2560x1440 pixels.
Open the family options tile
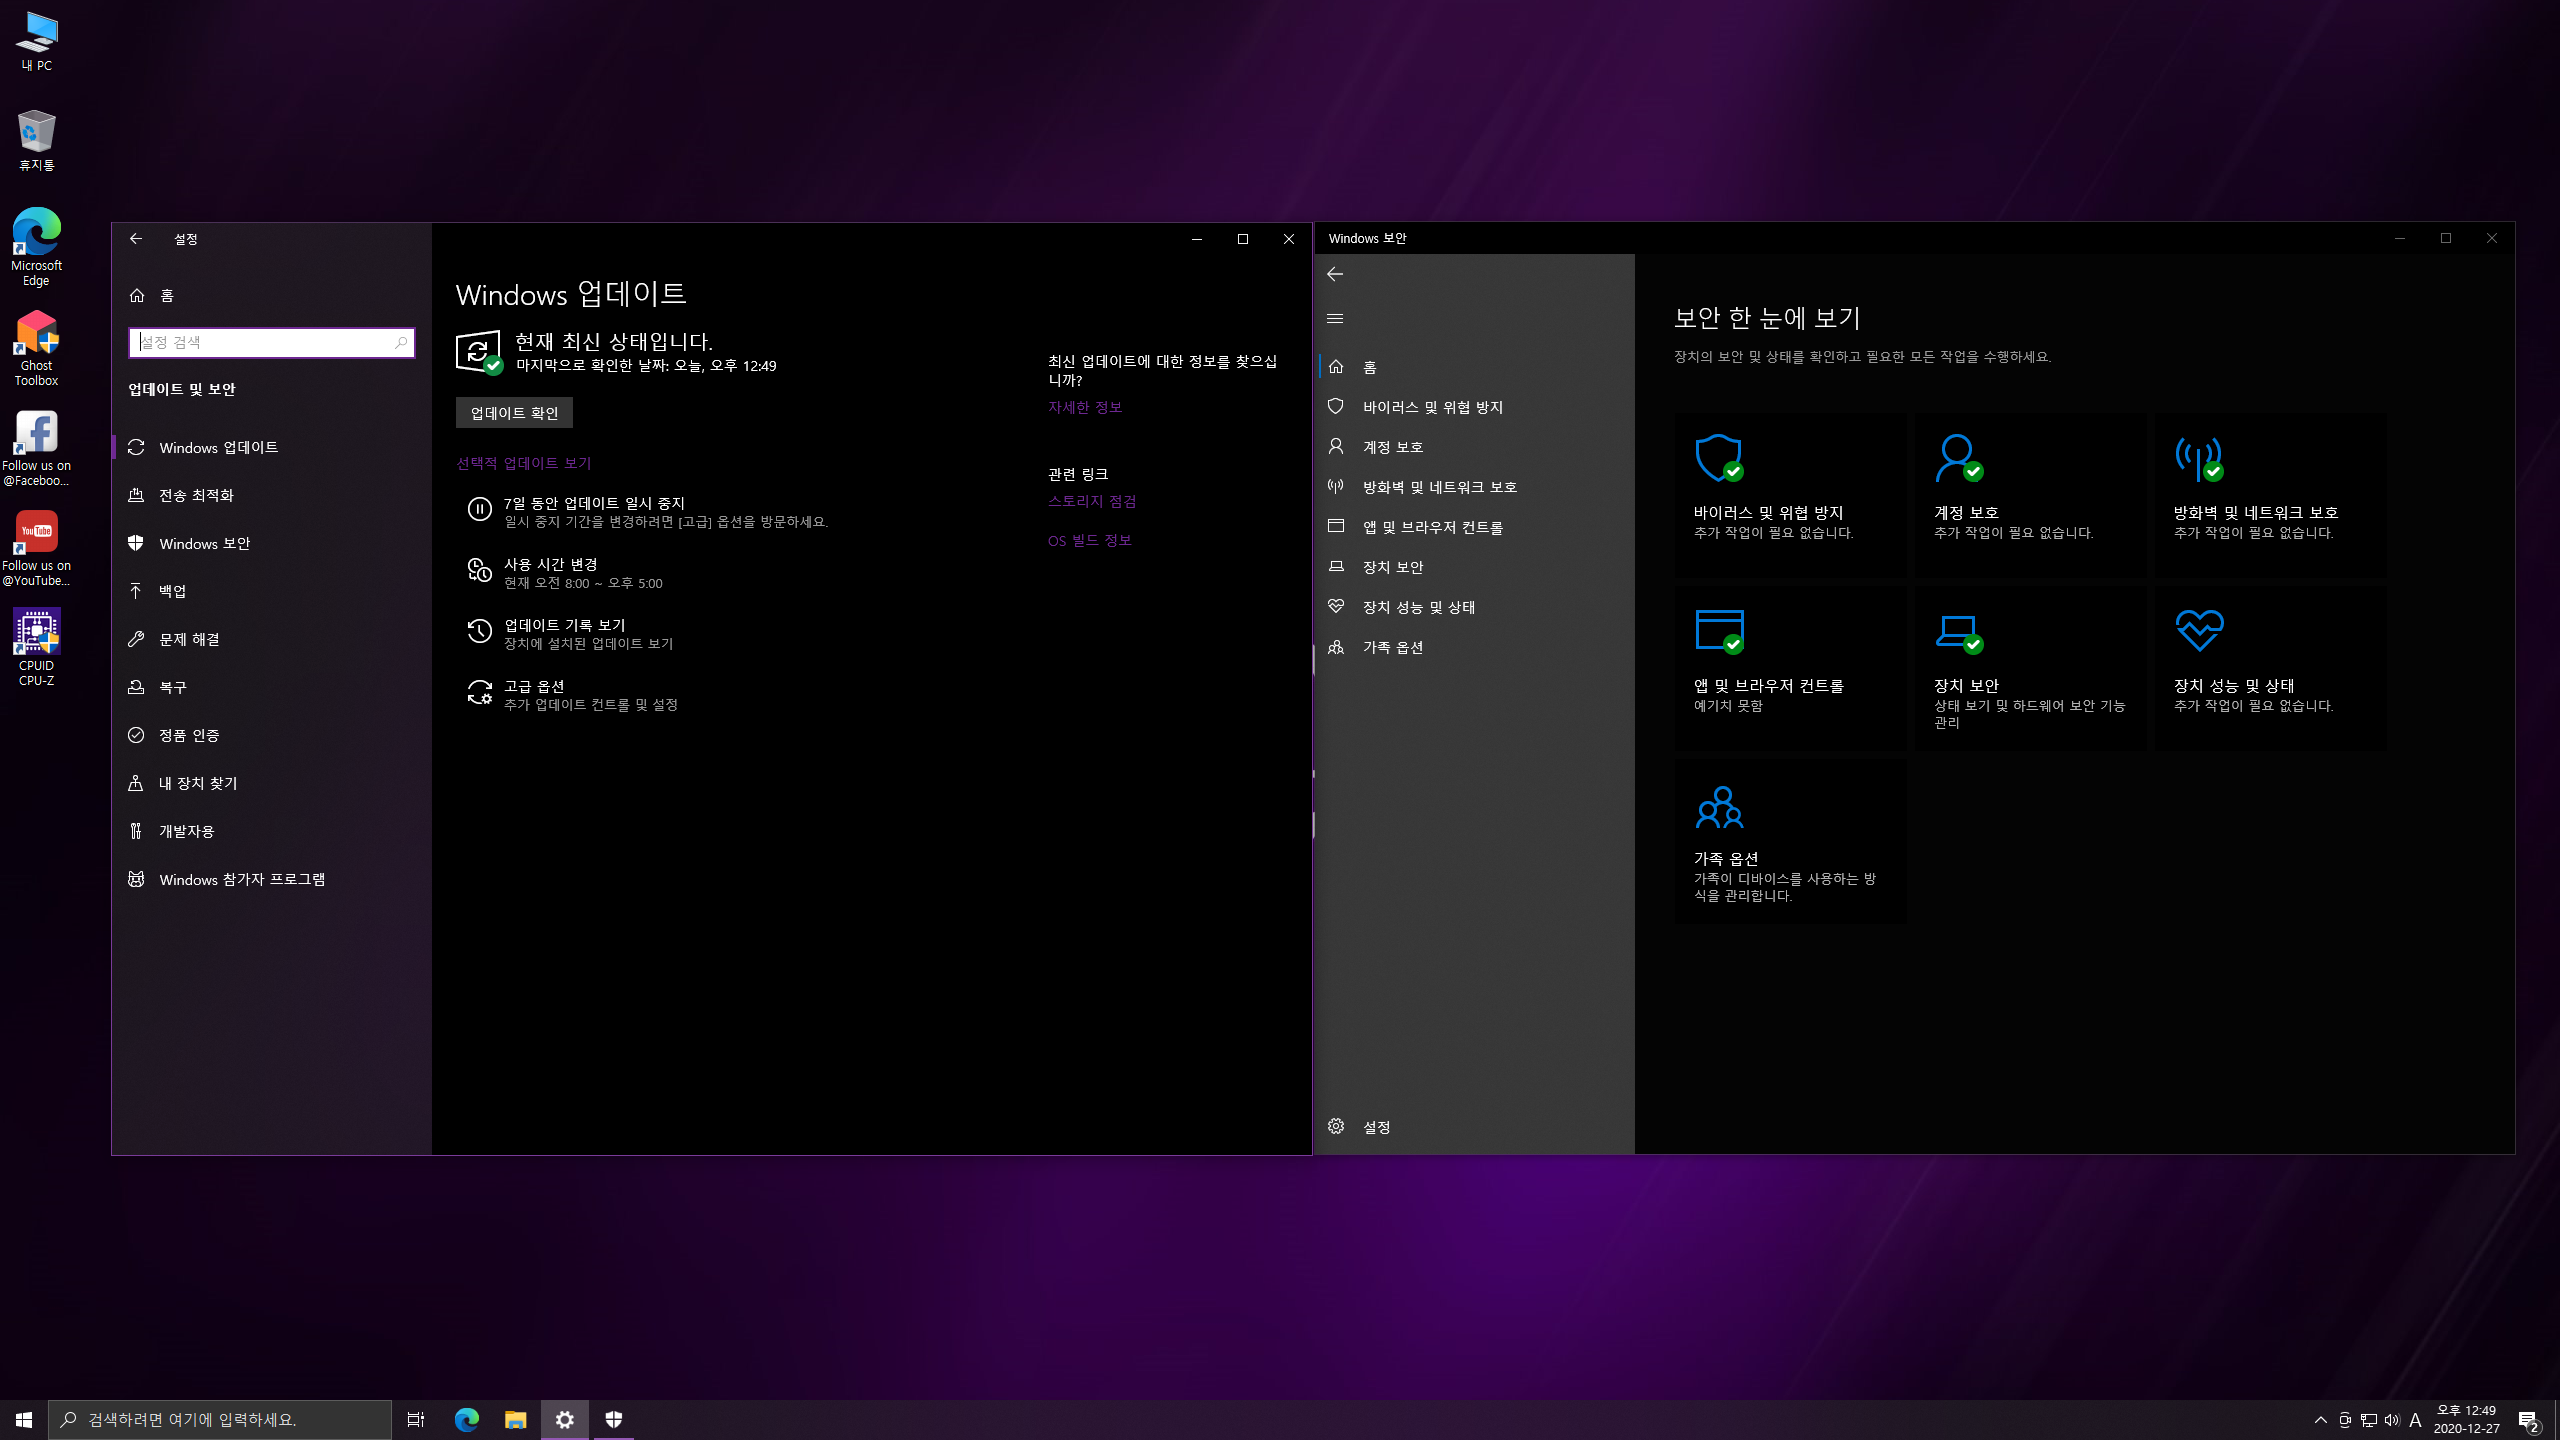(x=1790, y=841)
